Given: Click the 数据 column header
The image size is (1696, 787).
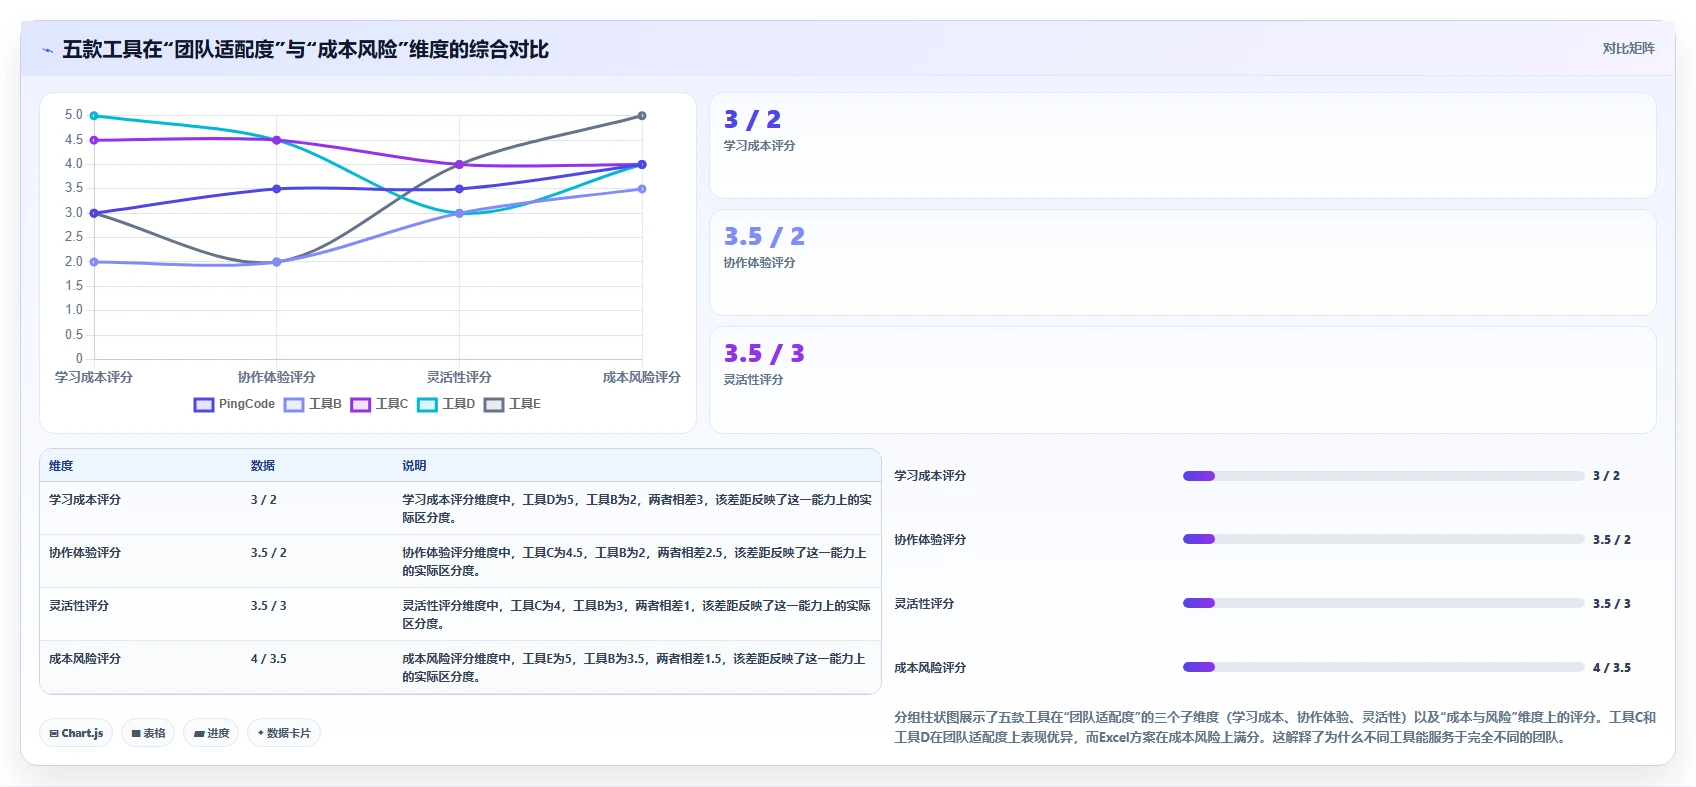Looking at the screenshot, I should click(x=263, y=466).
